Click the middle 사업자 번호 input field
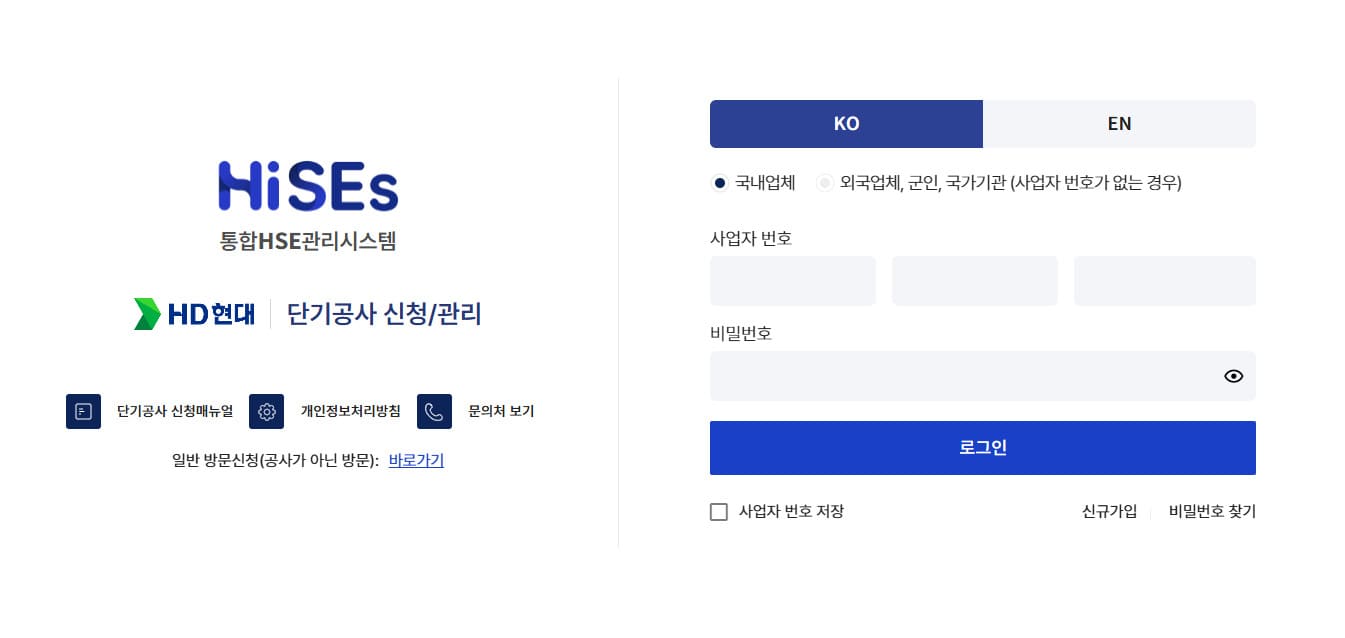1345x638 pixels. coord(974,281)
